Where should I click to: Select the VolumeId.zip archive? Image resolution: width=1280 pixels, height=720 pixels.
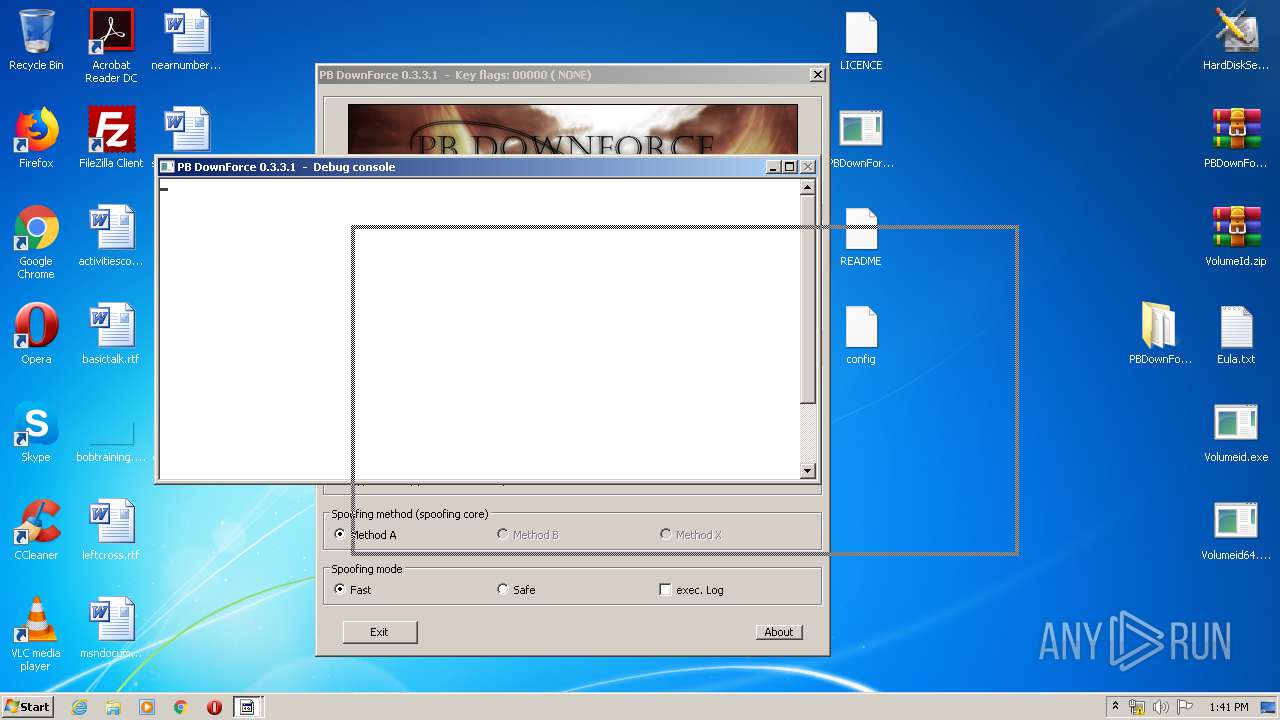tap(1236, 236)
